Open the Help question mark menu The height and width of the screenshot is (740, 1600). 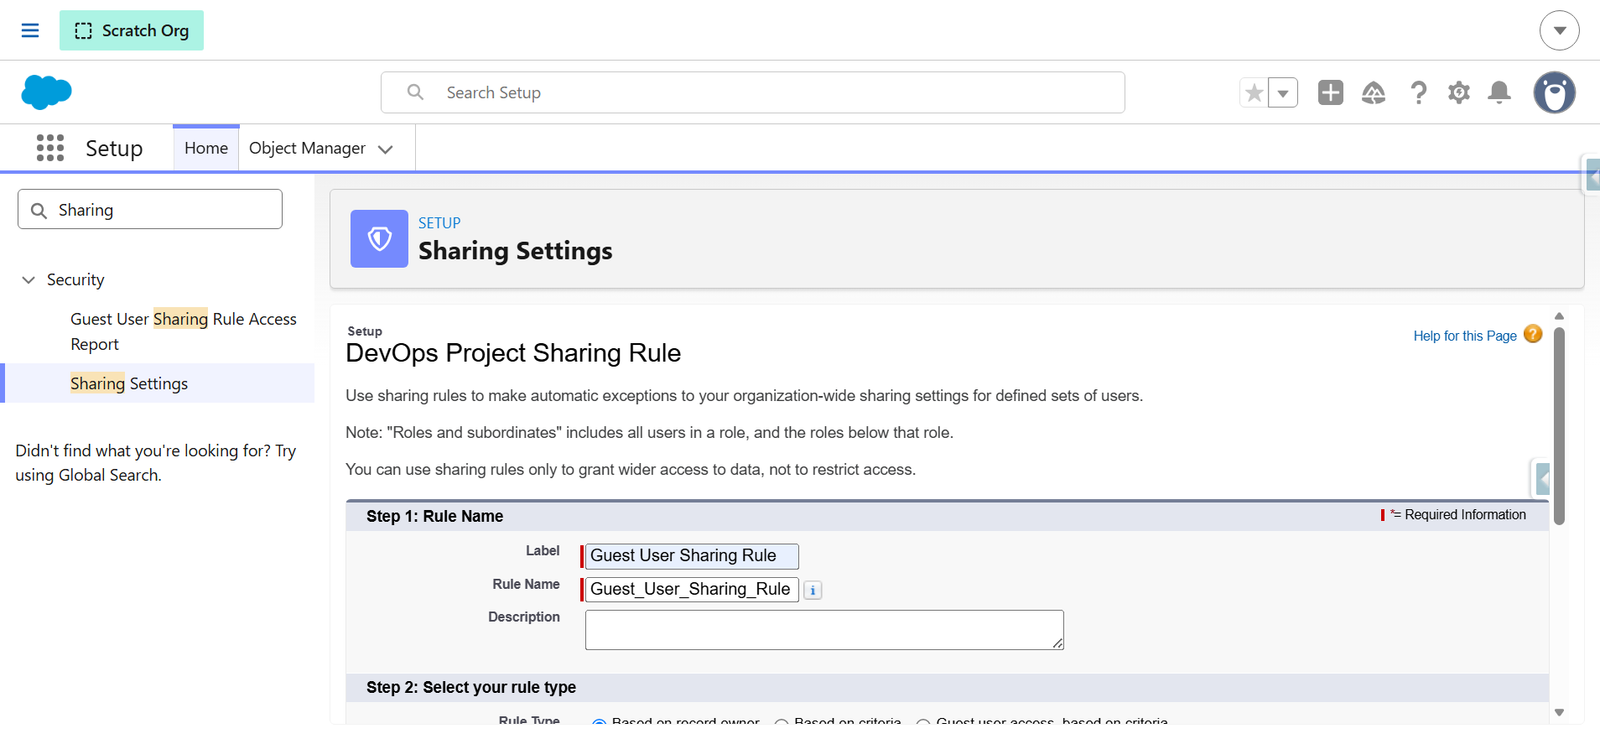1418,93
